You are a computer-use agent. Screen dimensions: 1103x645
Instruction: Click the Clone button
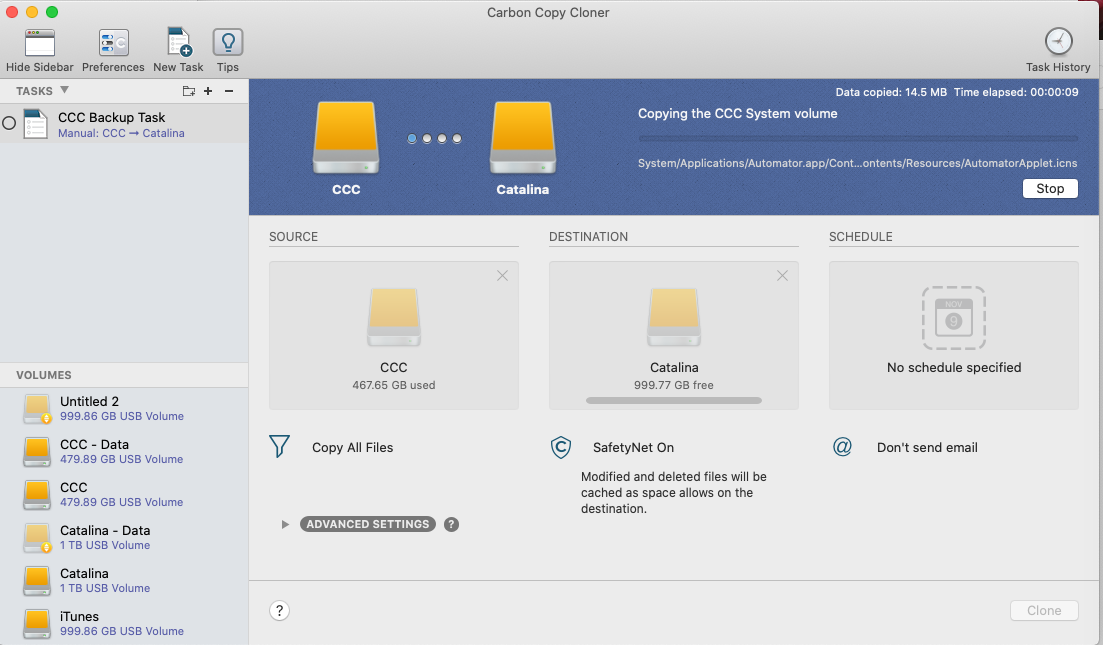click(1044, 611)
